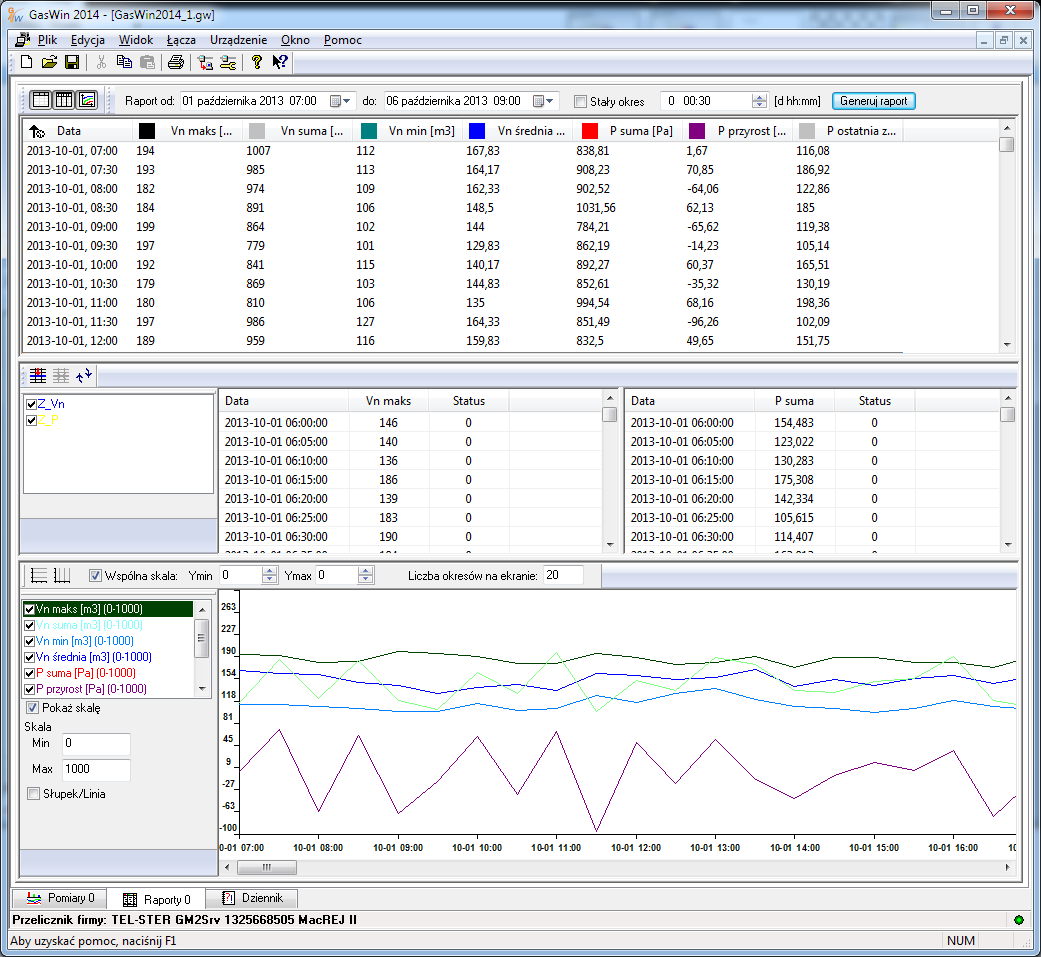Switch to the Dziennik tab

click(252, 899)
